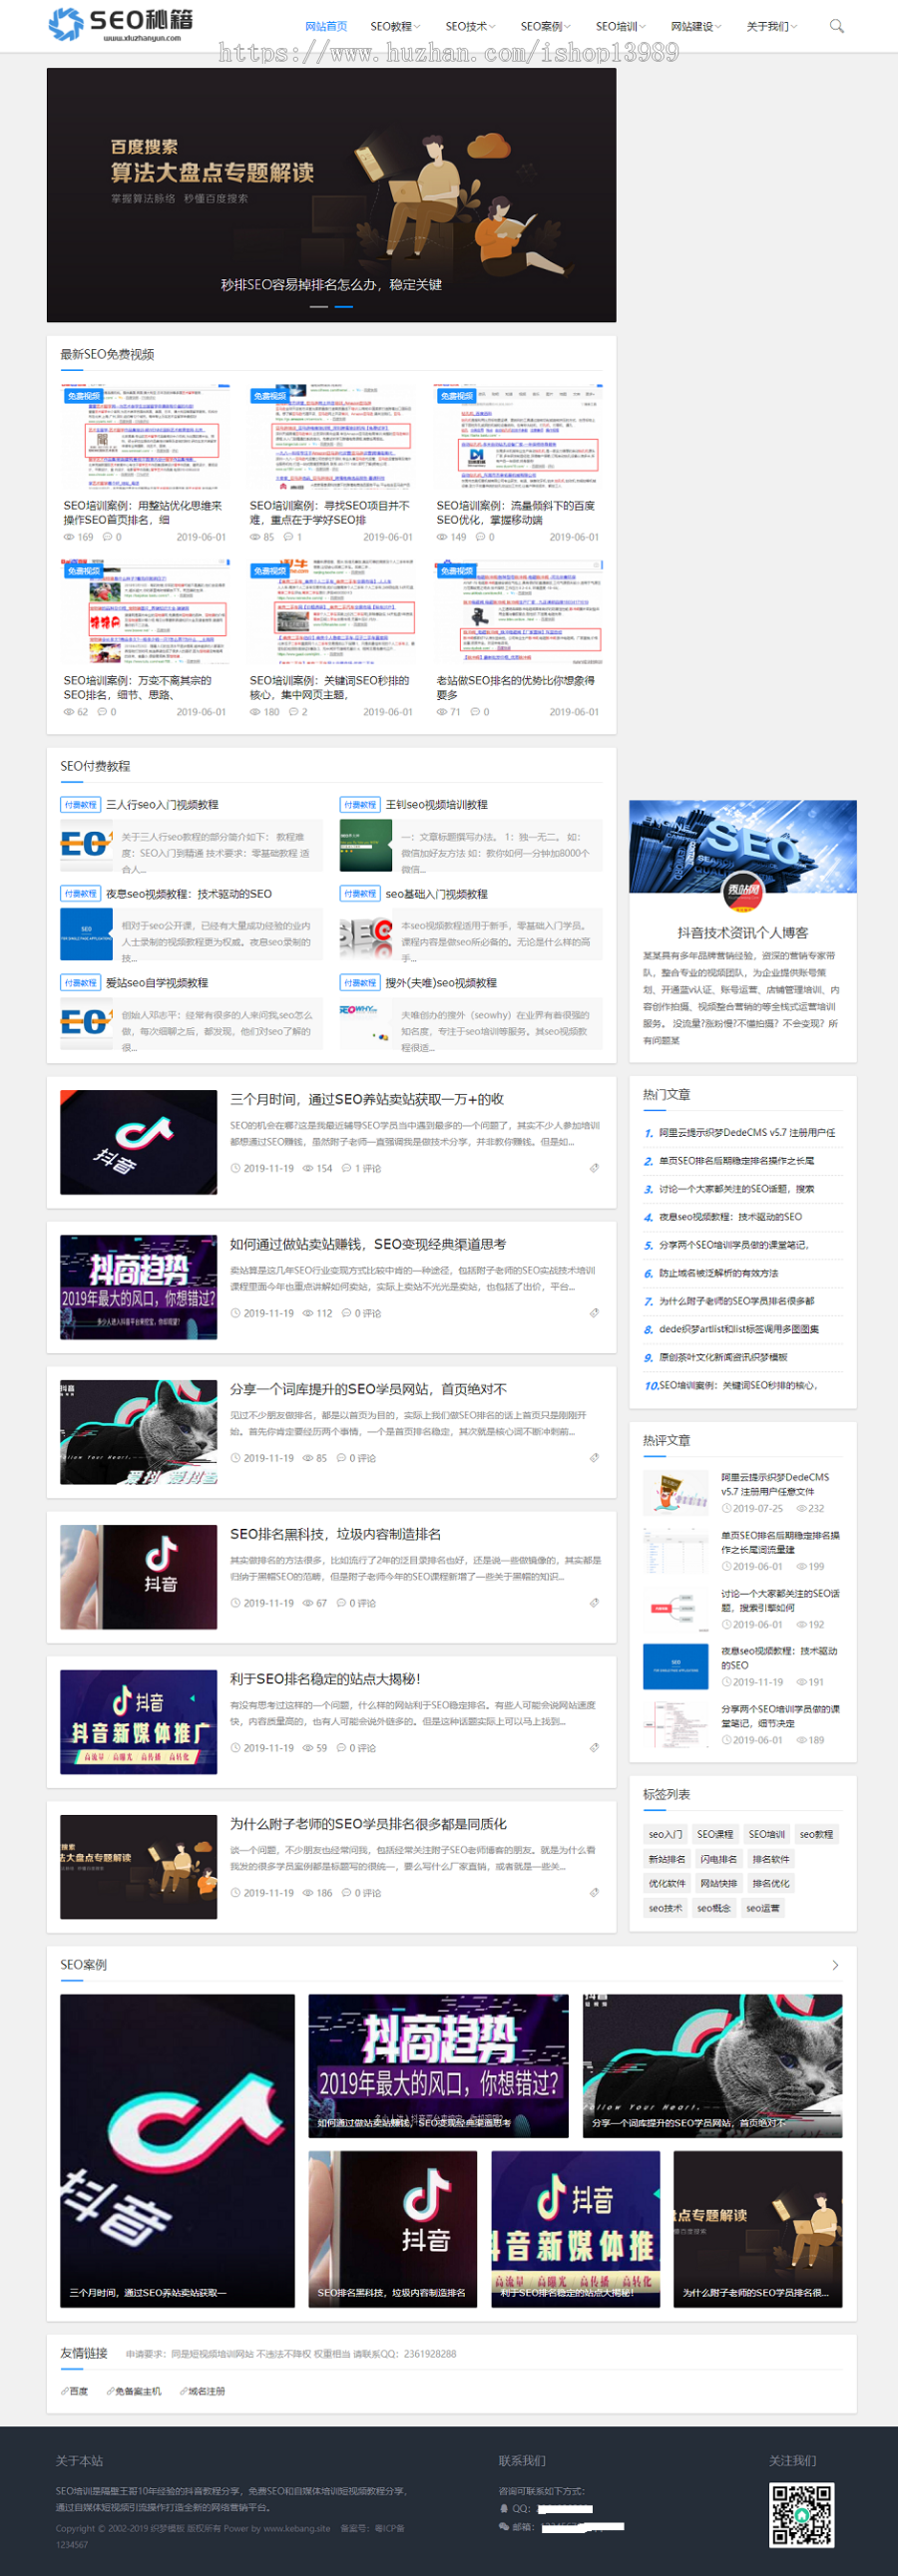
Task: Open hot article 原创茶叶文化新闻资讯织梦模板
Action: coord(723,1357)
